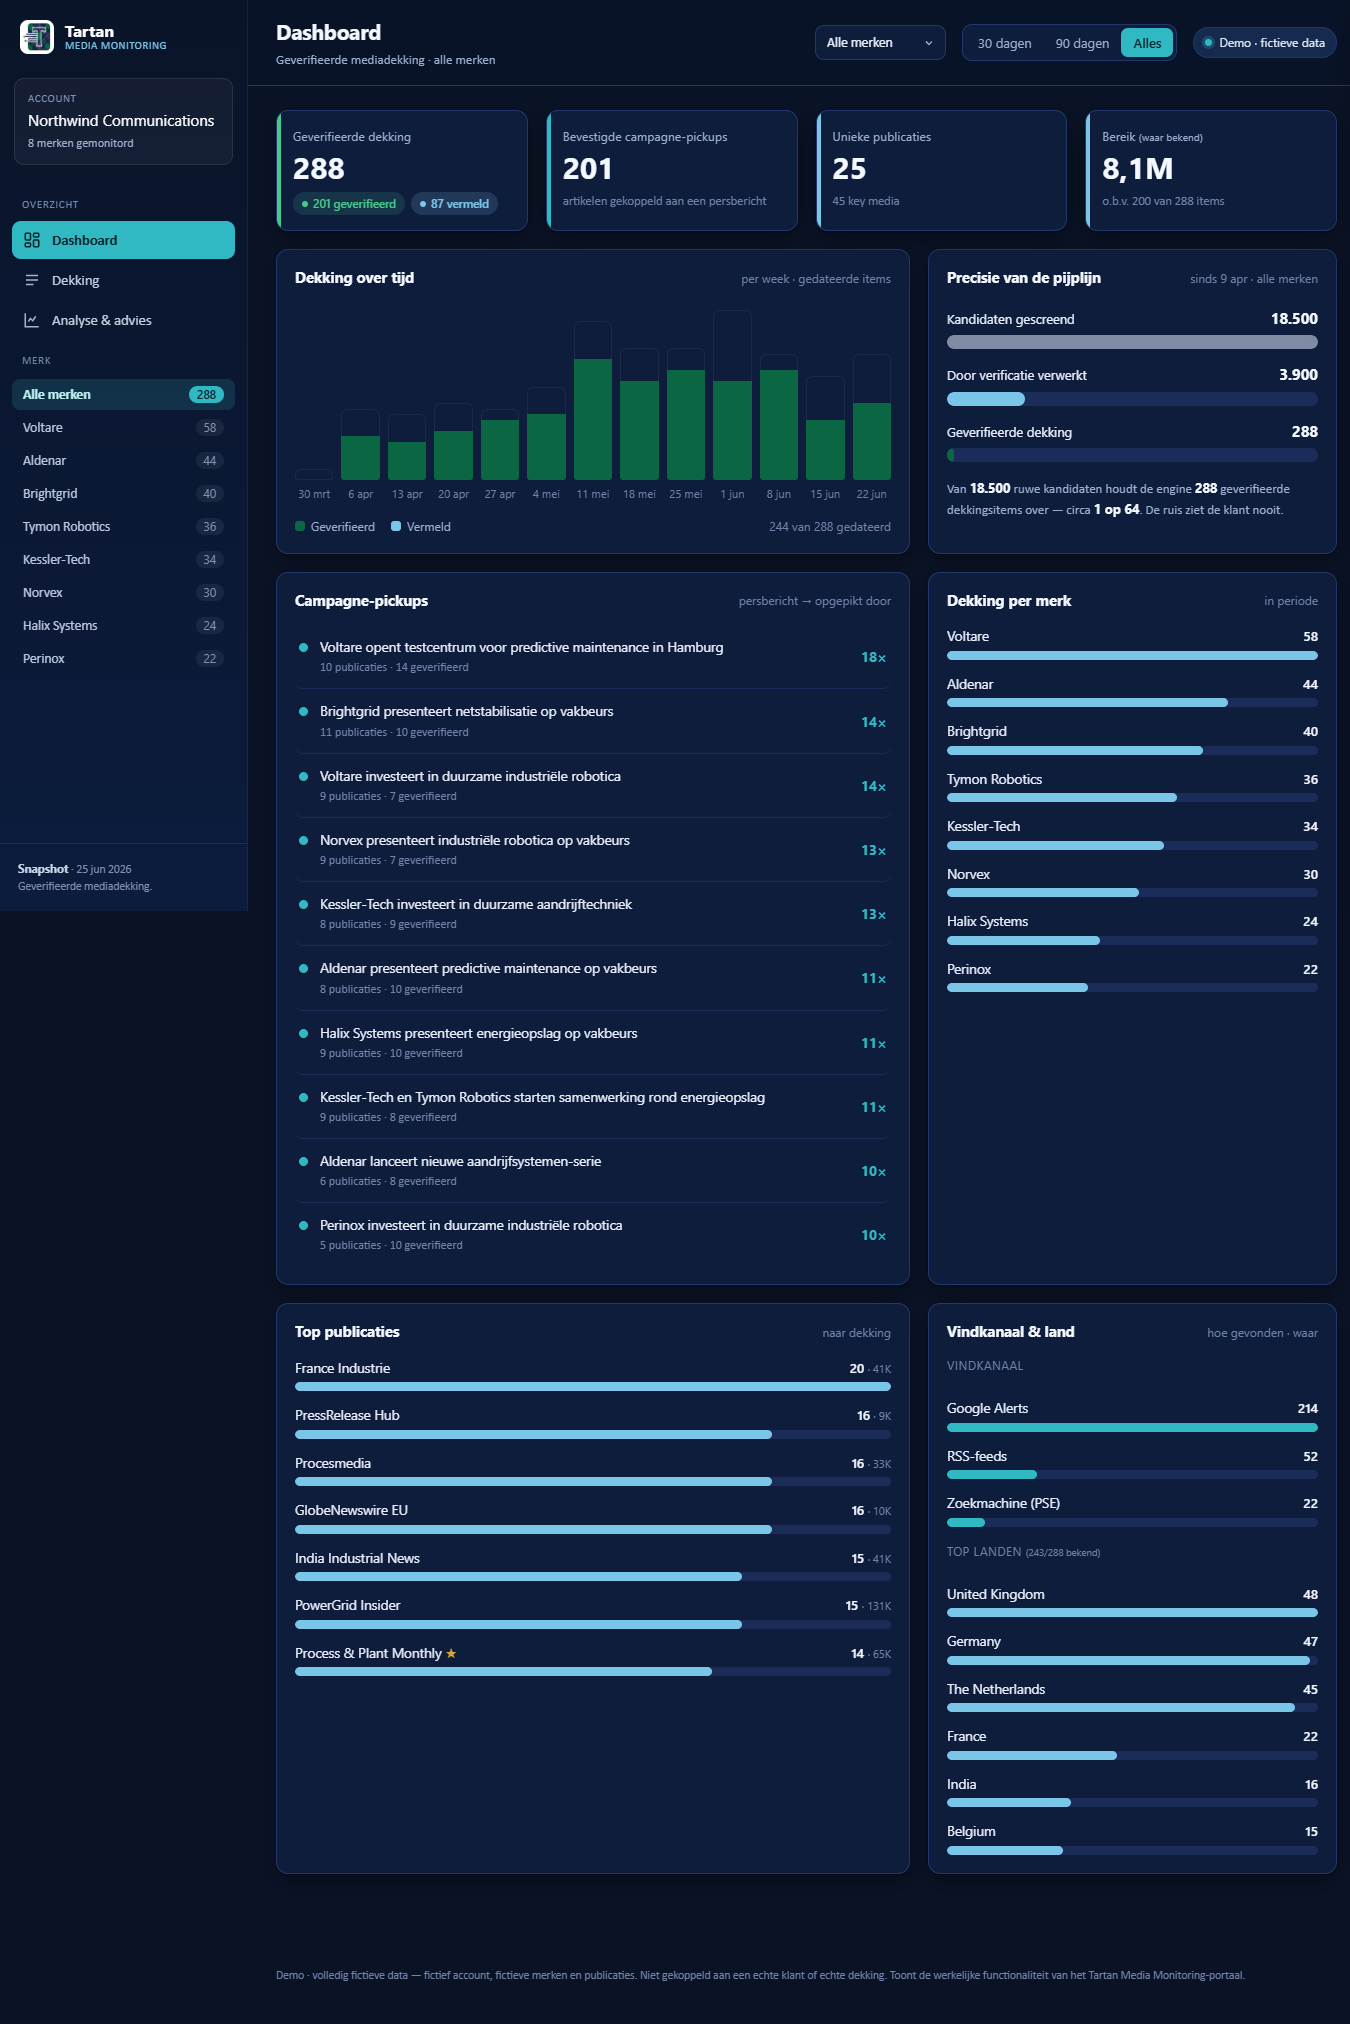Open the Alle merken dropdown
The height and width of the screenshot is (2024, 1350).
(x=880, y=43)
